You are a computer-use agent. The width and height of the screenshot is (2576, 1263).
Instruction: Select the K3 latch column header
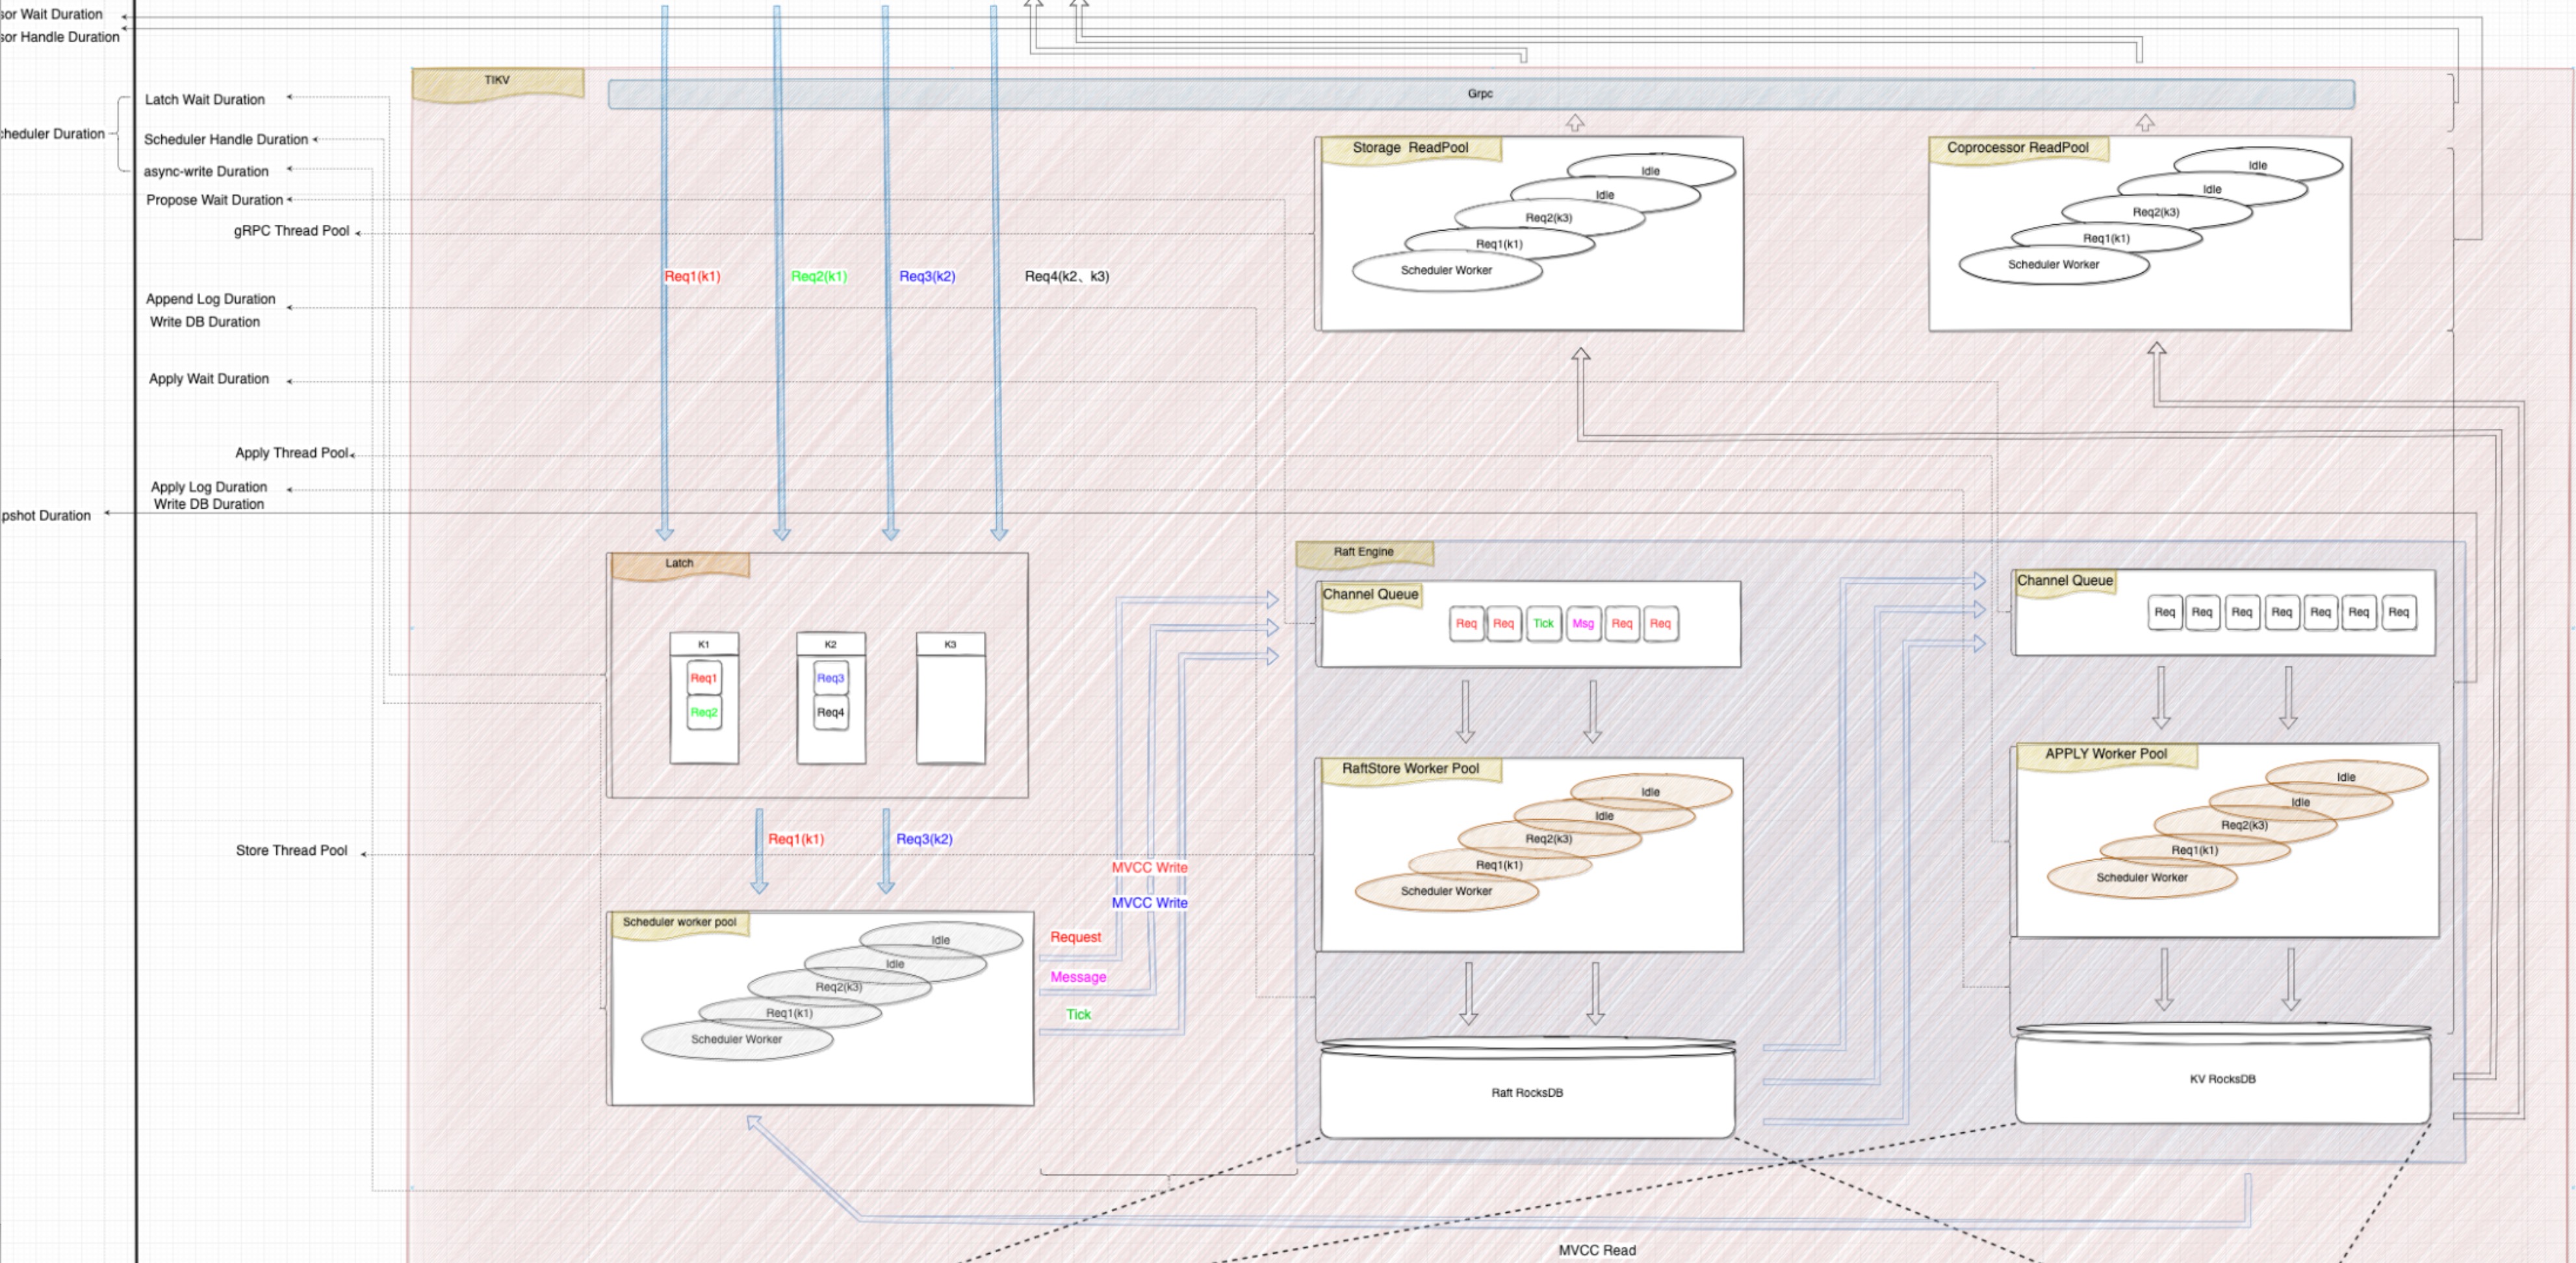coord(950,645)
